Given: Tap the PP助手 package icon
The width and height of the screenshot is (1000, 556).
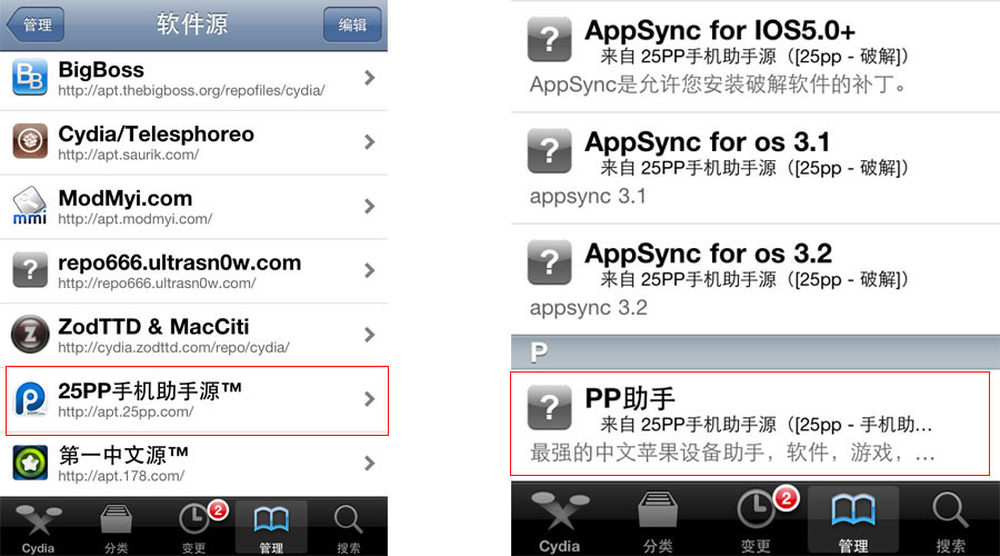Looking at the screenshot, I should (549, 407).
